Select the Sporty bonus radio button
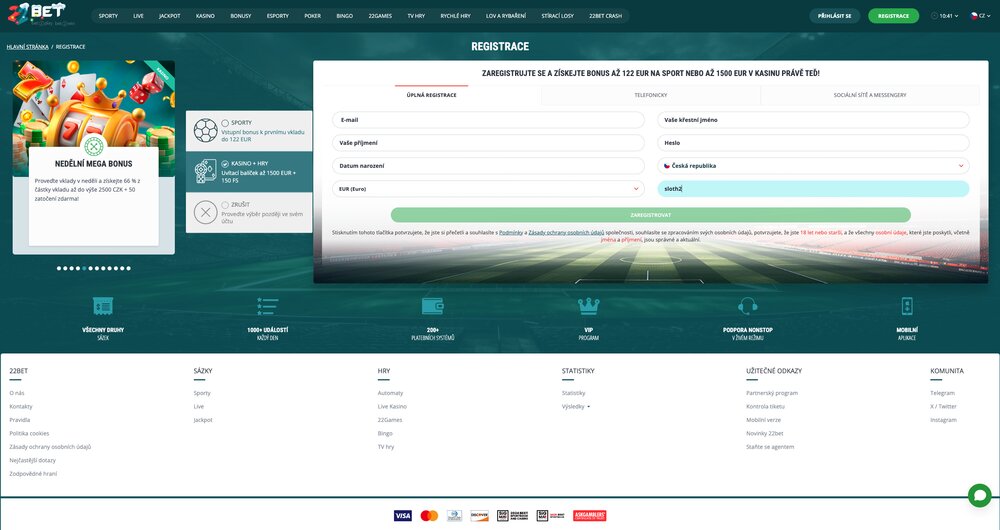The width and height of the screenshot is (1000, 530). click(225, 122)
